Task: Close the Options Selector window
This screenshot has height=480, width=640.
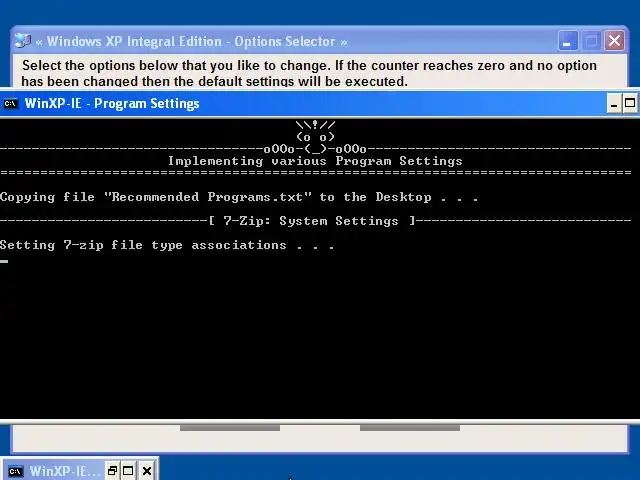Action: [614, 41]
